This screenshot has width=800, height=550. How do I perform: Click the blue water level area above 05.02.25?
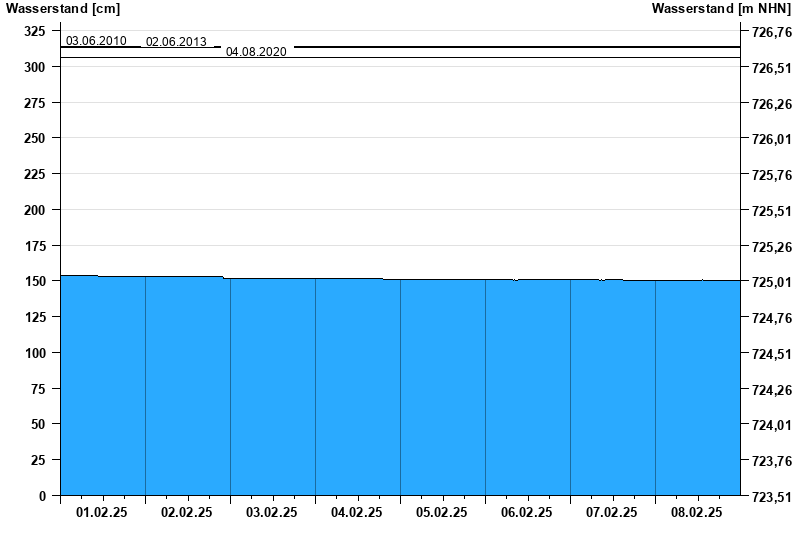click(442, 388)
